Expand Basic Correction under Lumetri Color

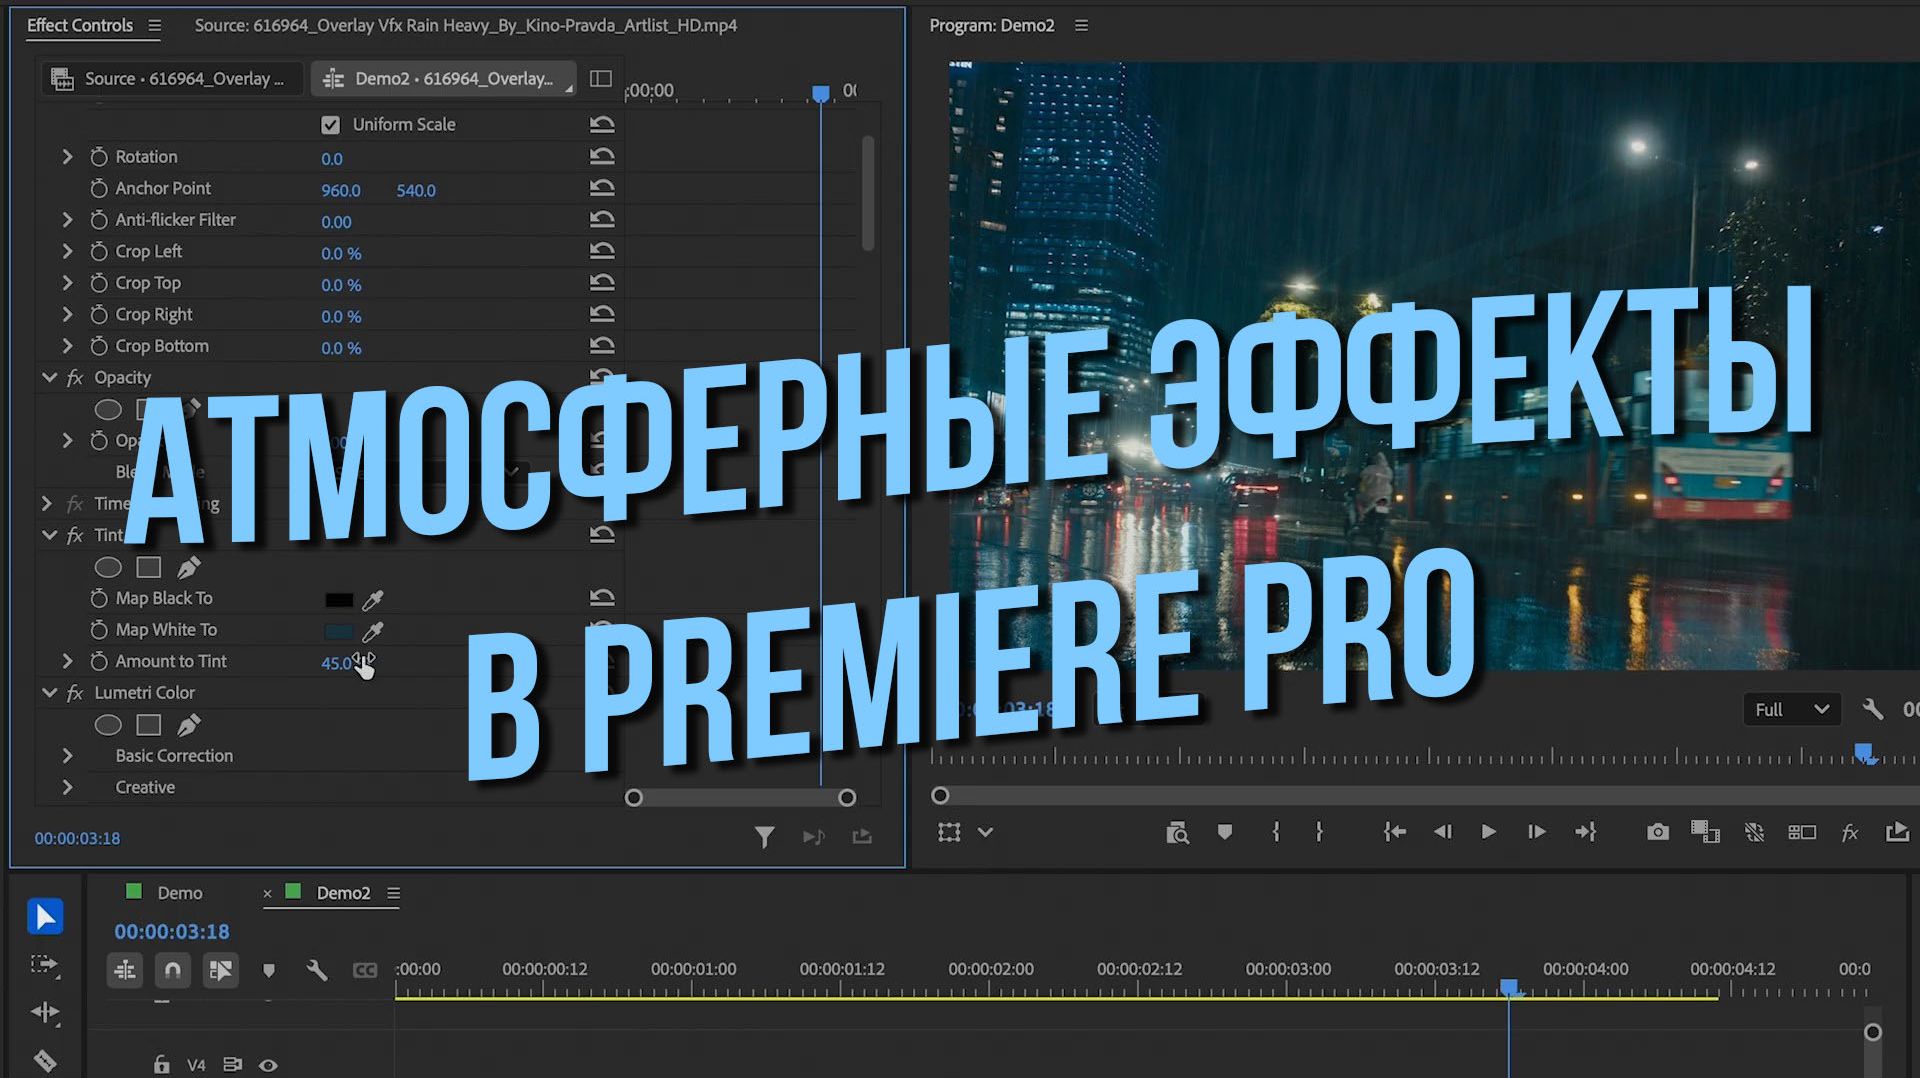67,755
